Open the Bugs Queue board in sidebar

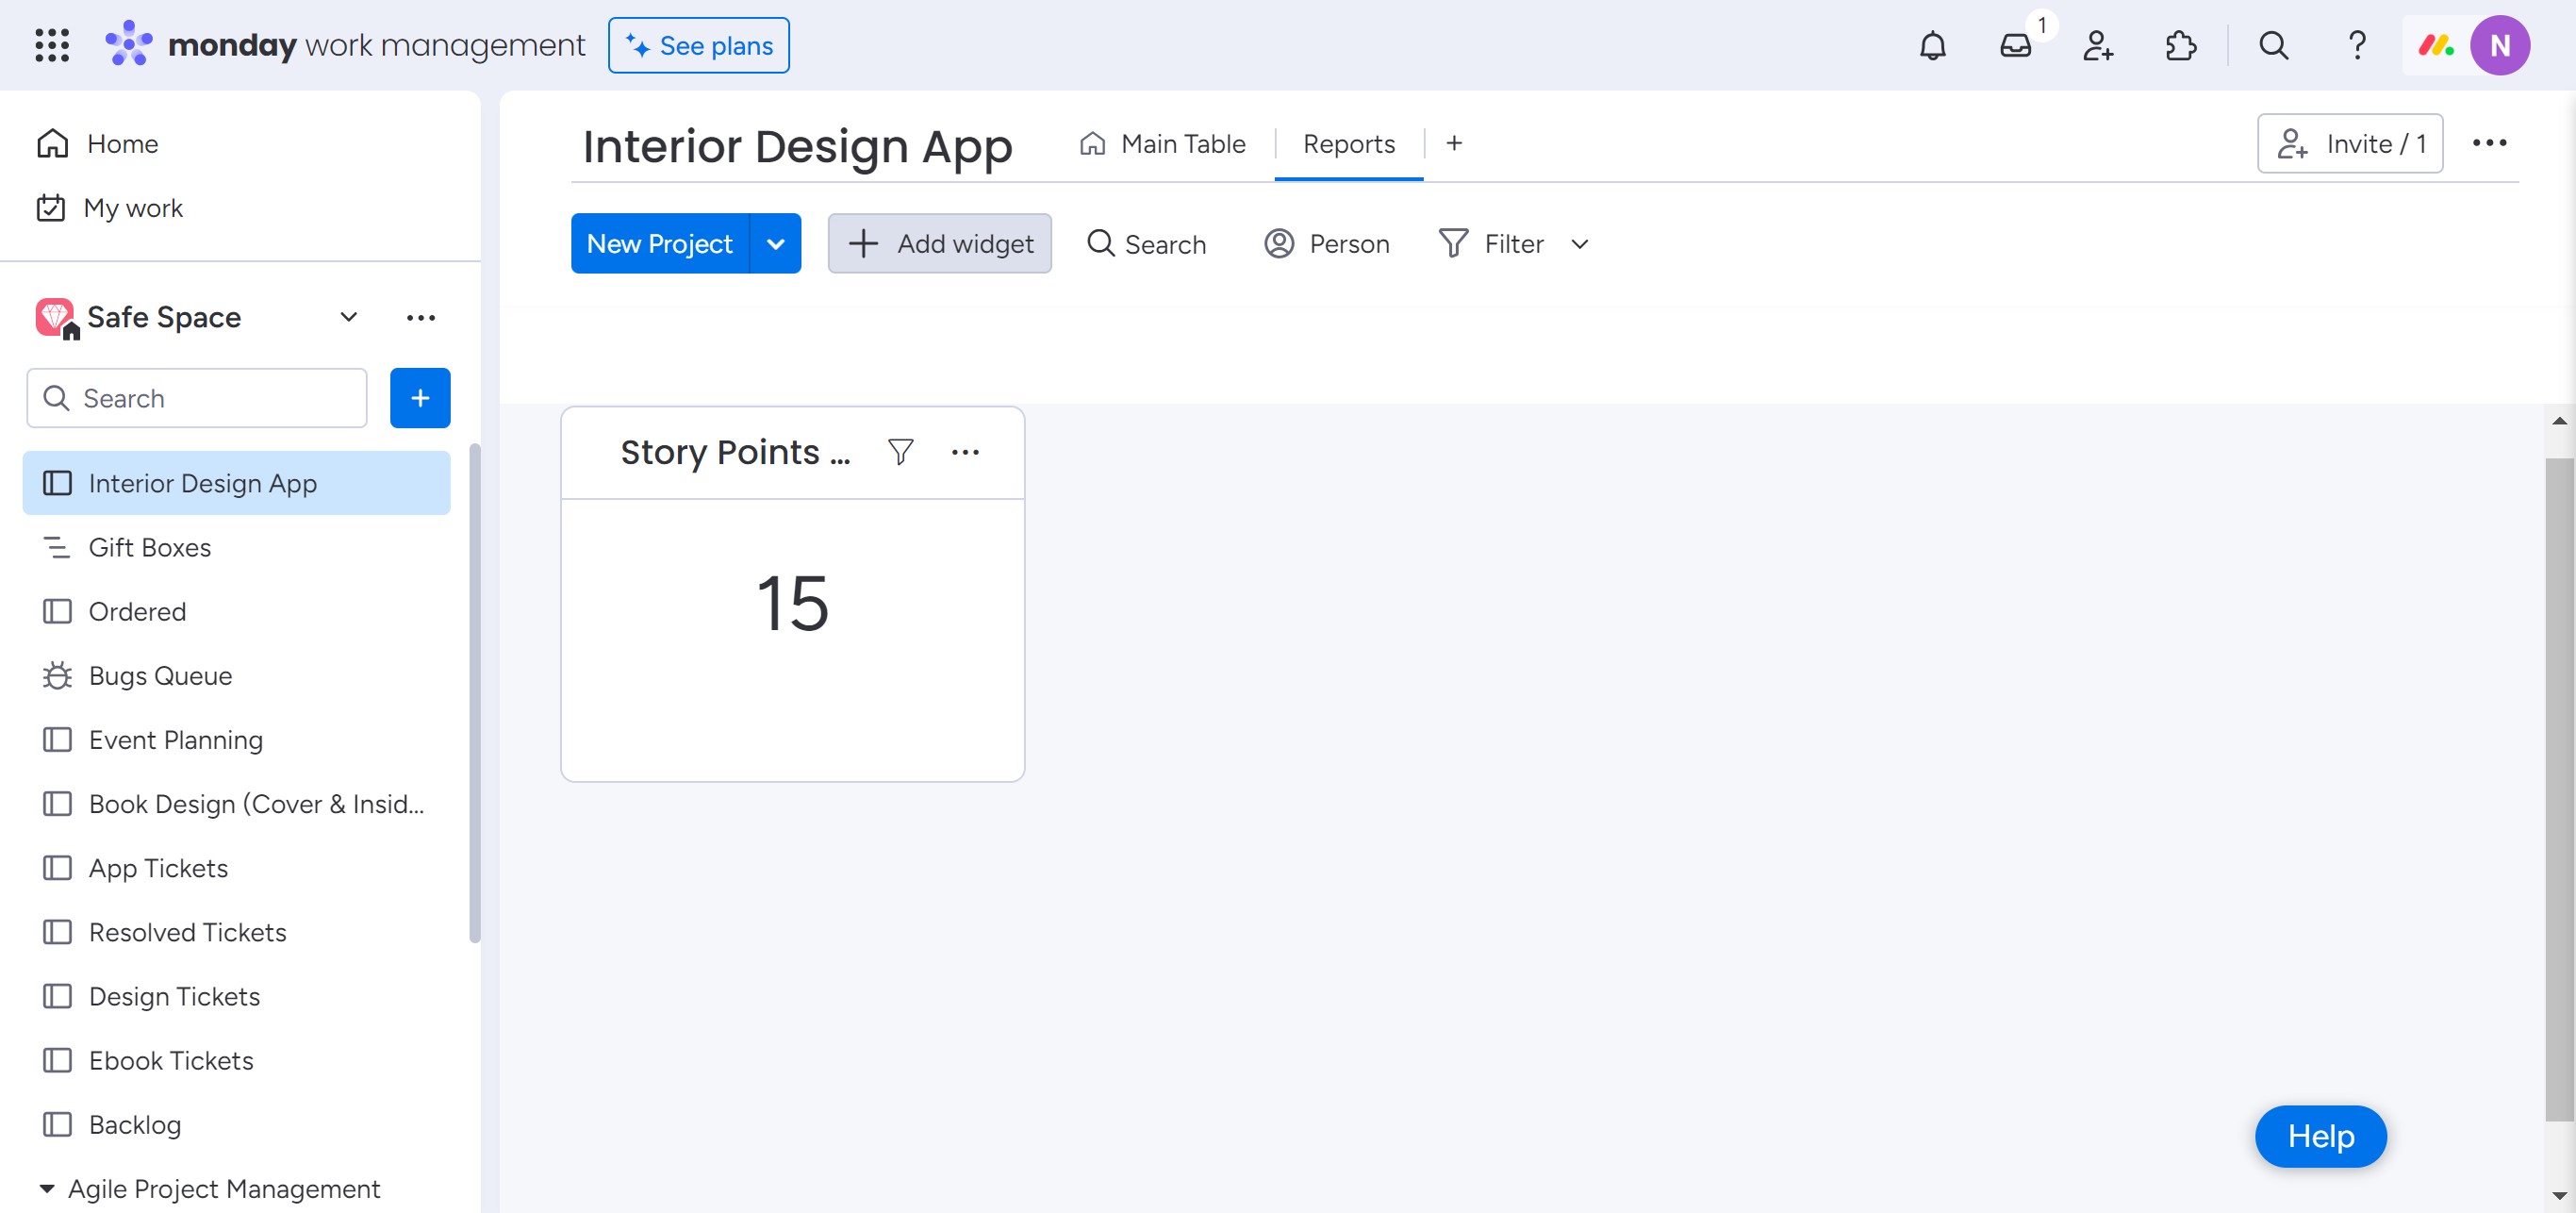[160, 676]
